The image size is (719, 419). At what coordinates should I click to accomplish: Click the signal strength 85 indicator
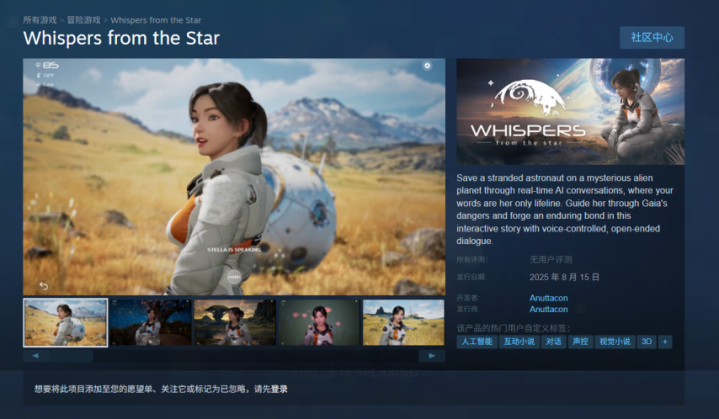click(x=47, y=65)
